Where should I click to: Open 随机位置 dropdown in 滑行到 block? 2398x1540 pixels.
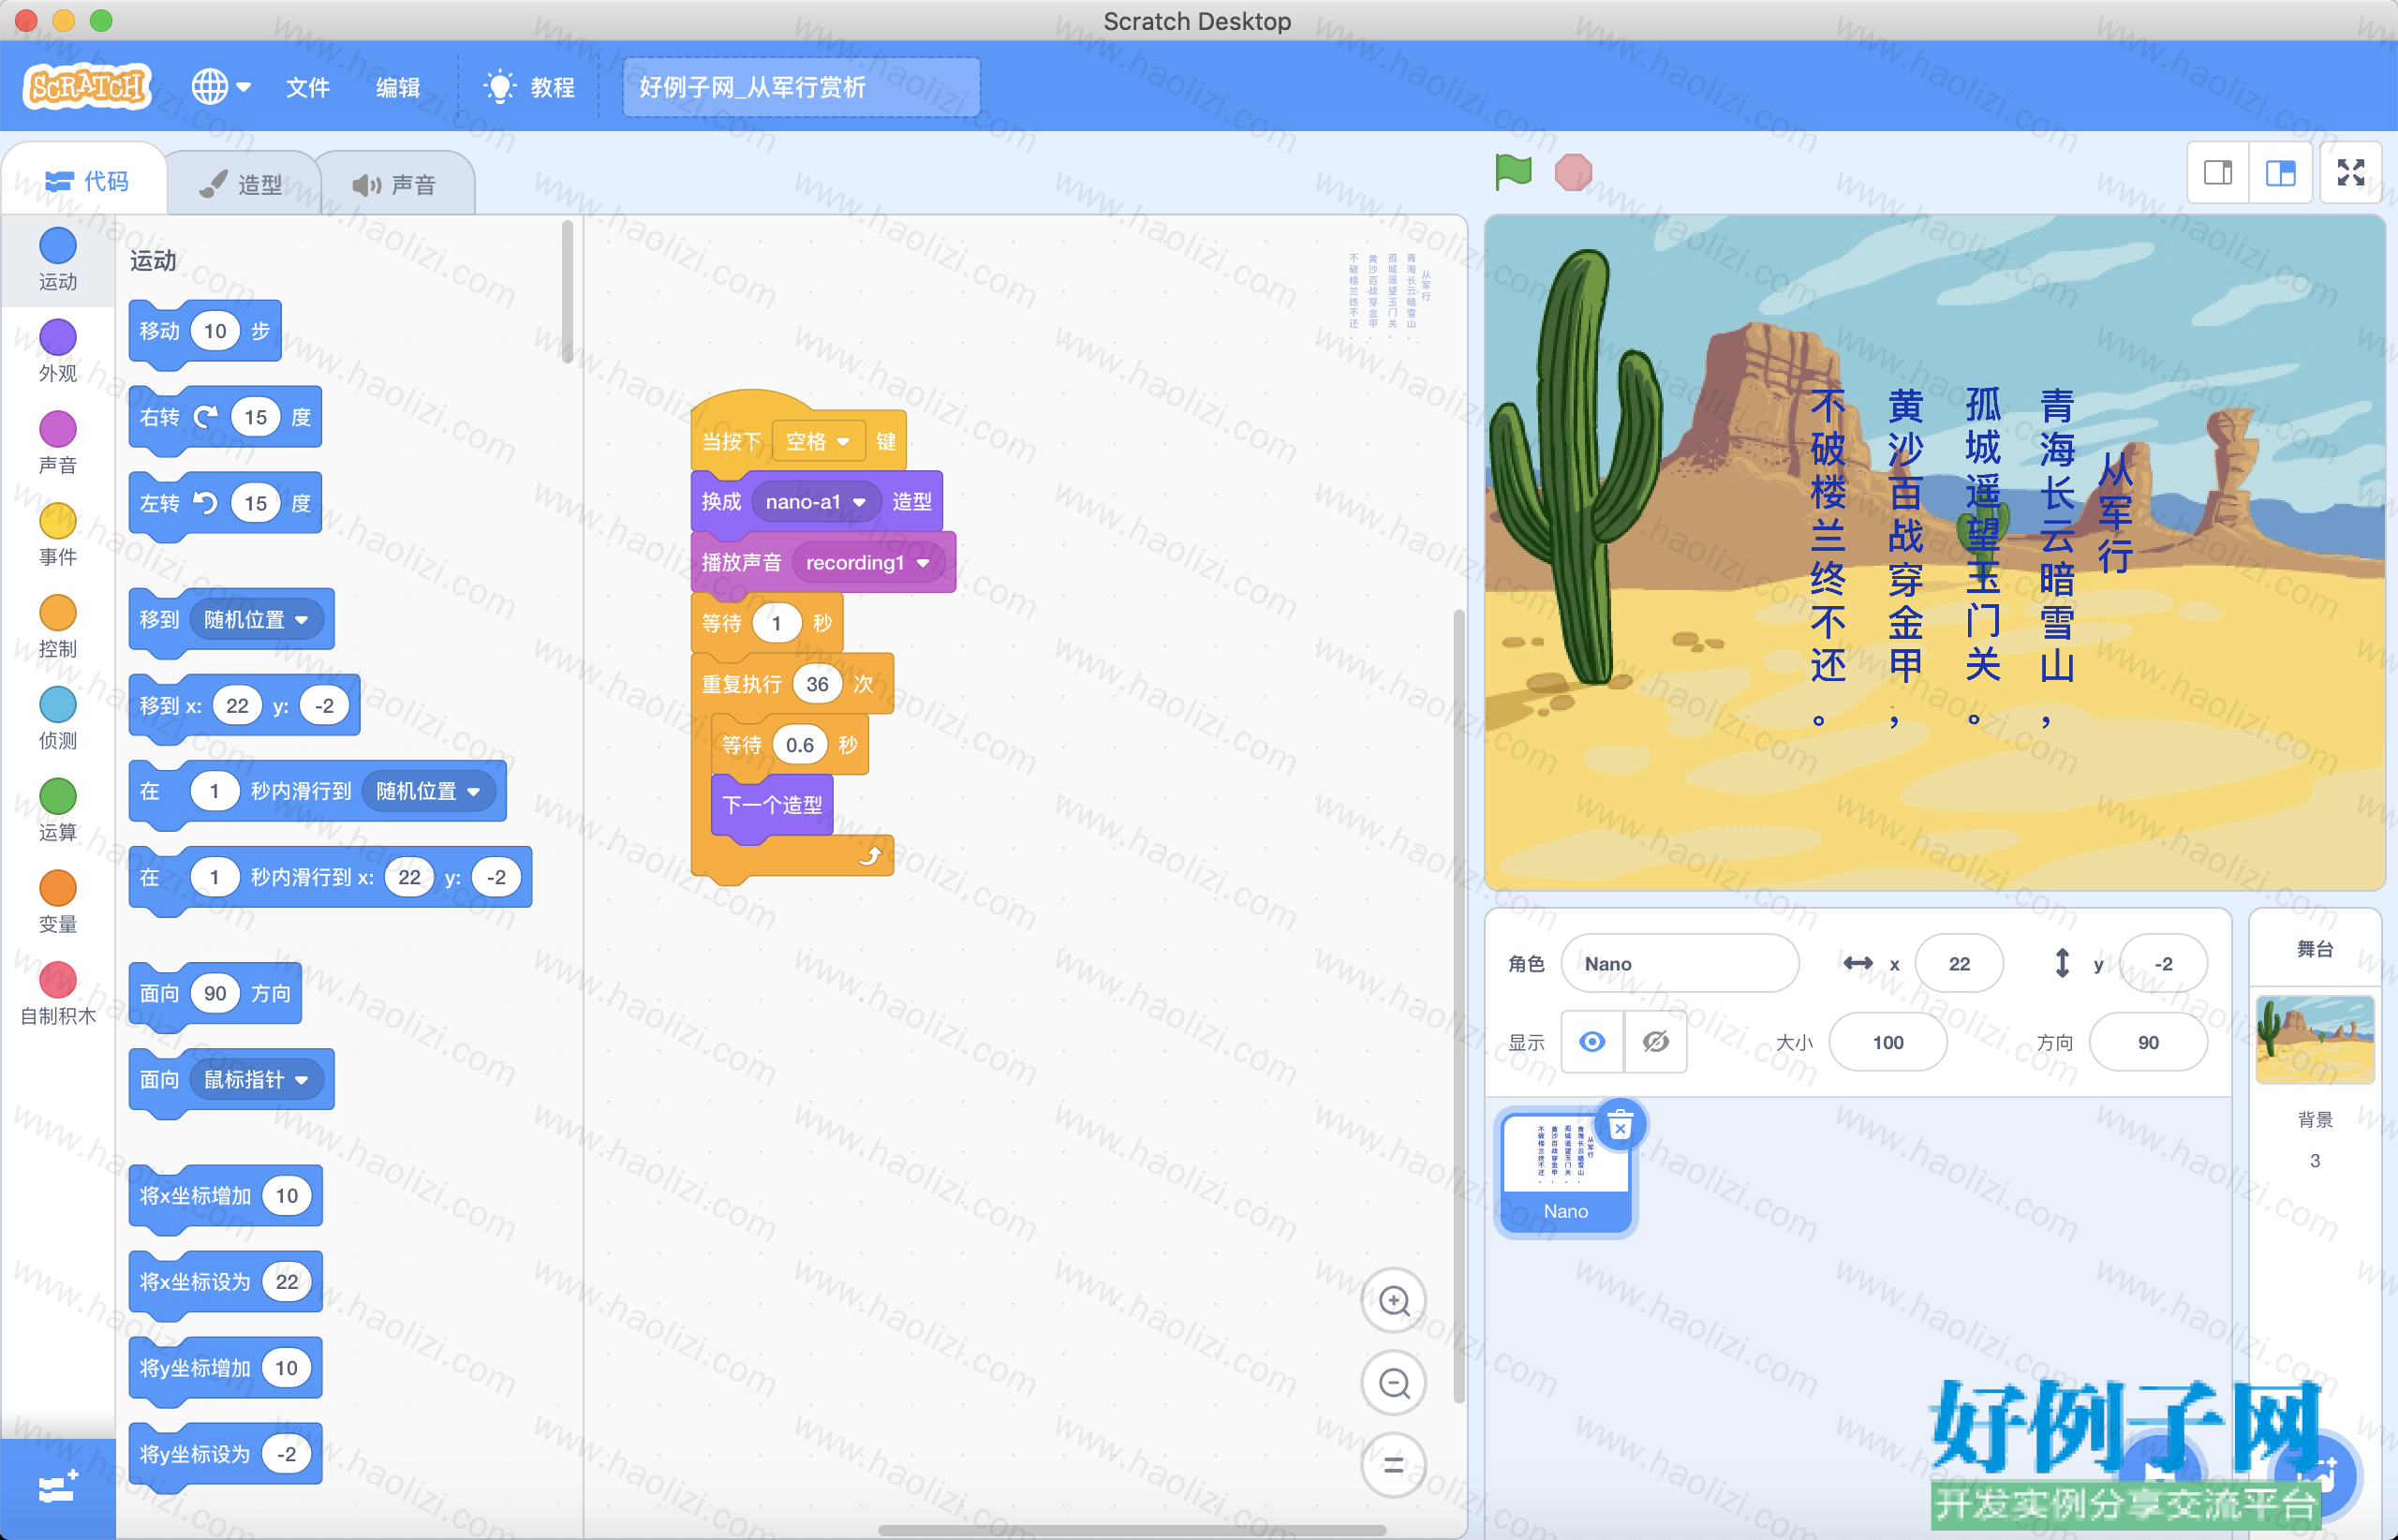[428, 791]
